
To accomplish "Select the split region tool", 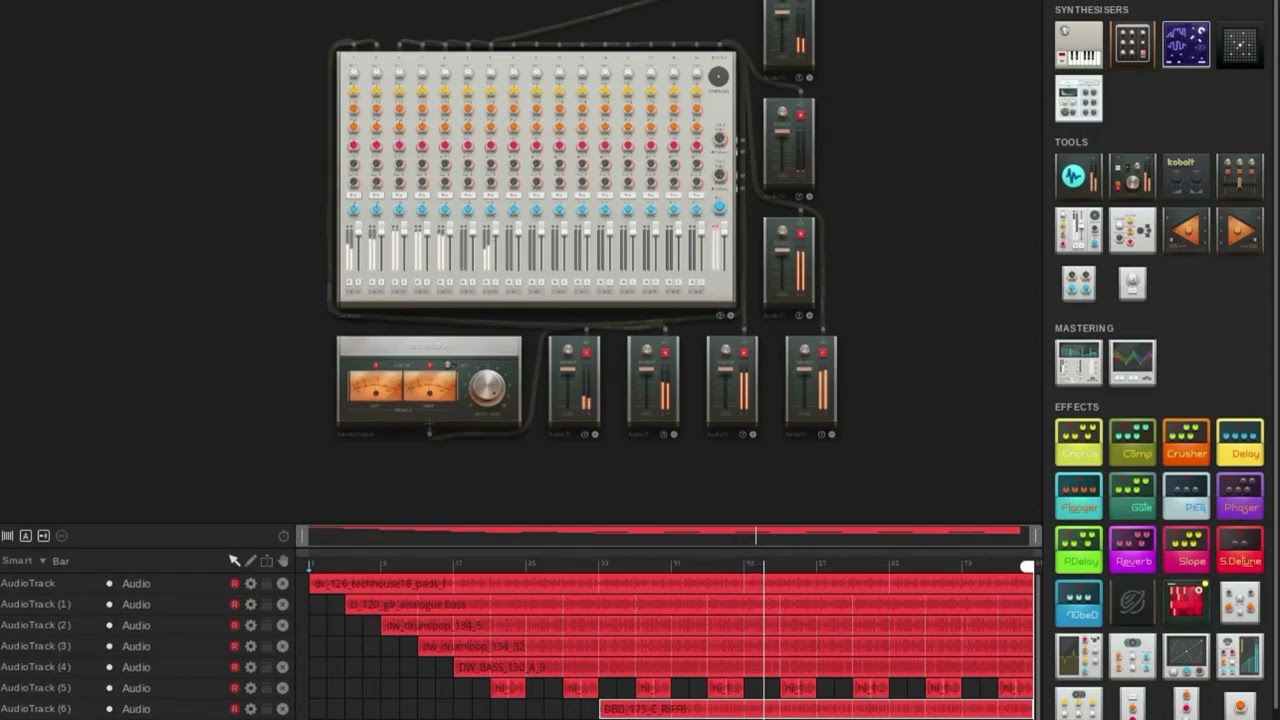I will click(x=266, y=561).
